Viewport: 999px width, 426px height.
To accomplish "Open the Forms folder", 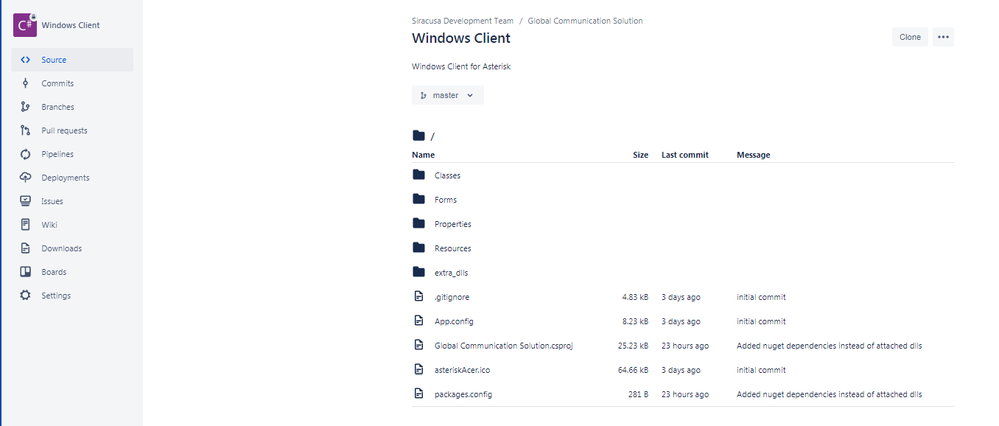I will point(445,200).
